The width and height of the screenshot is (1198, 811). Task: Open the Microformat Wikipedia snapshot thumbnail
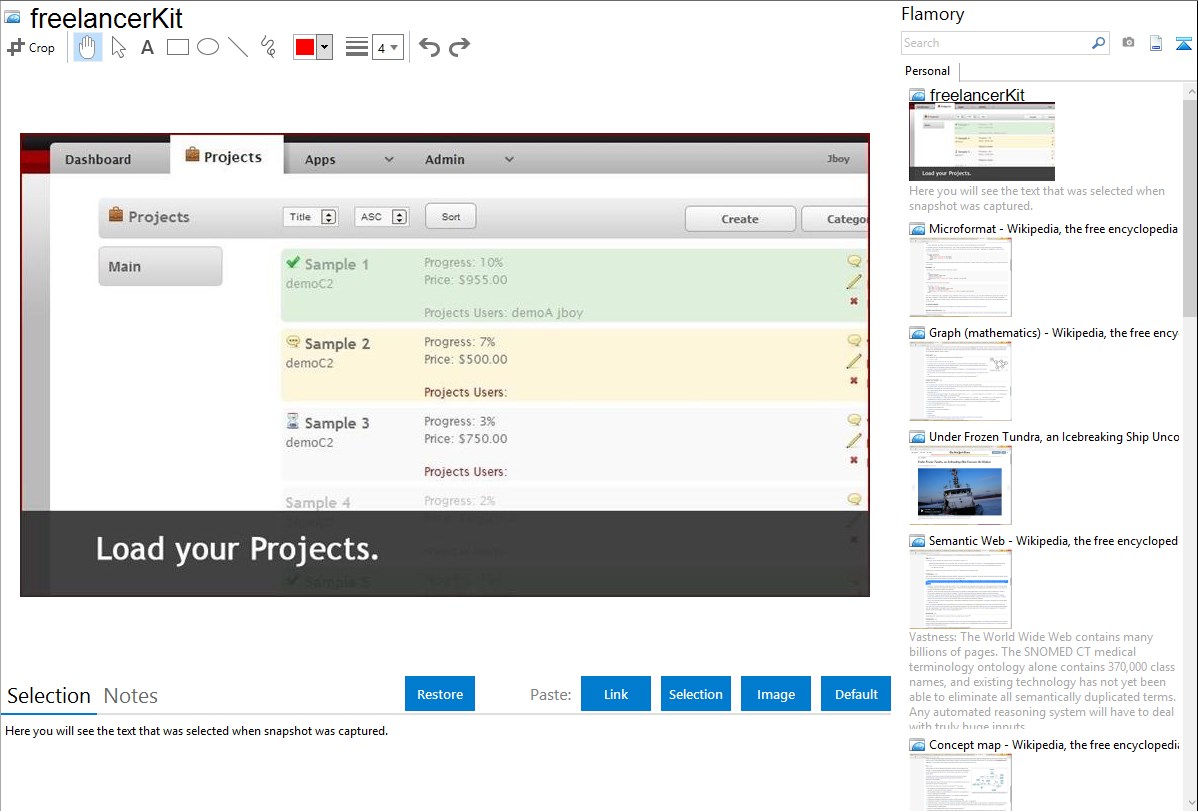(960, 277)
